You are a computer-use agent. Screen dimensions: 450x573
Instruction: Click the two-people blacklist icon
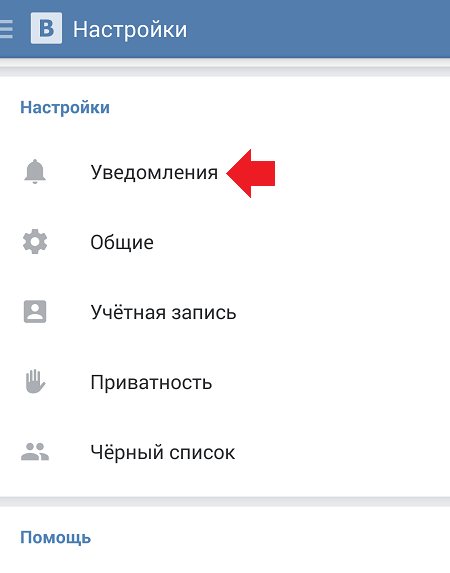[x=35, y=452]
